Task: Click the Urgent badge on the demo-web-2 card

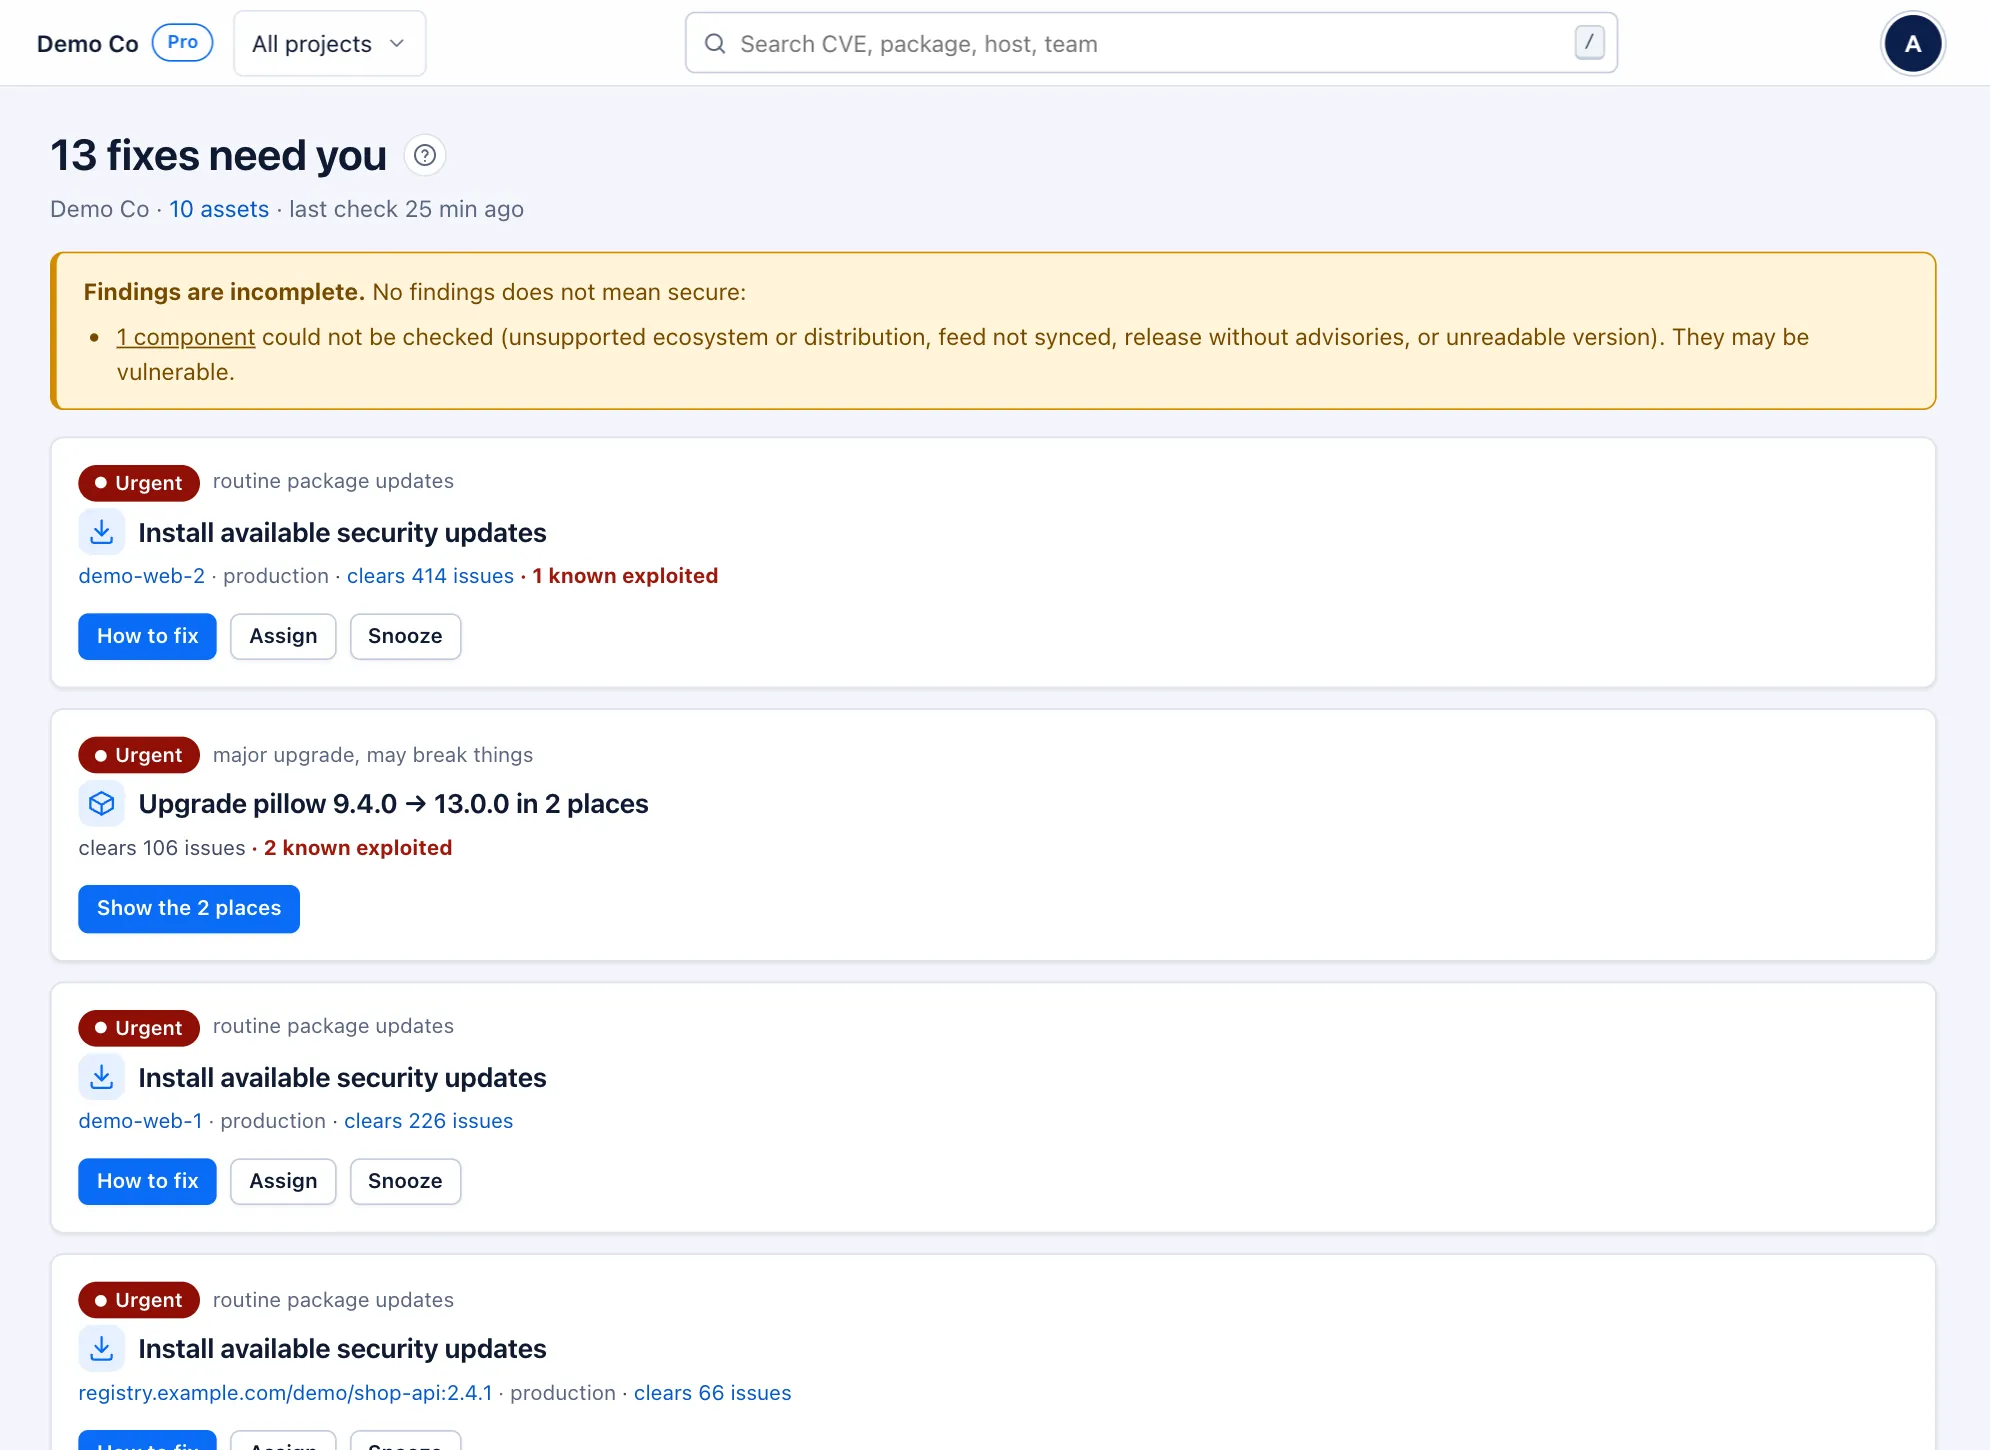Action: tap(139, 483)
